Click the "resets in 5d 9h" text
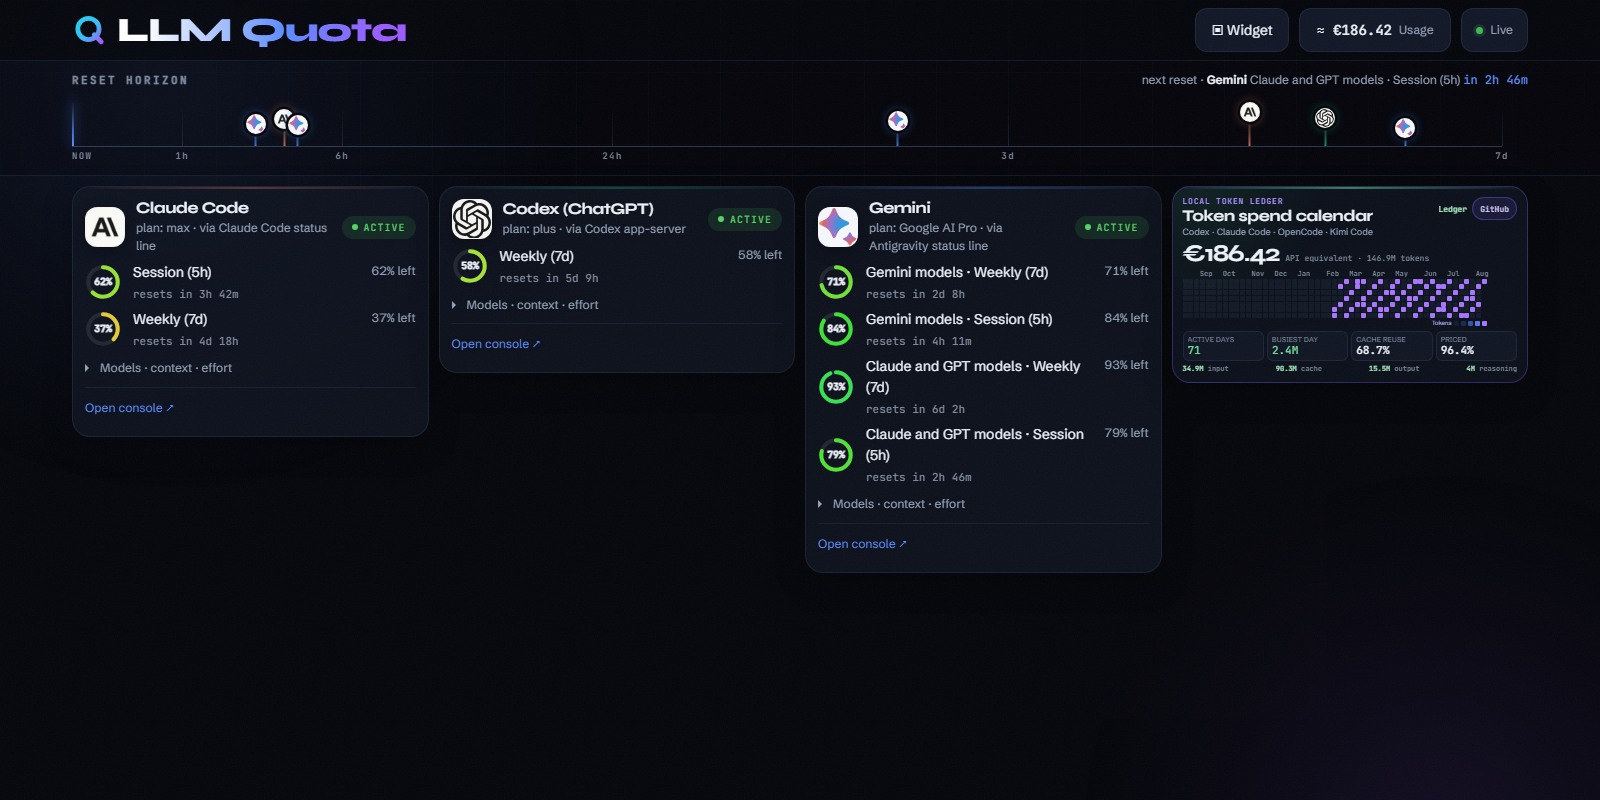The image size is (1600, 800). [549, 279]
